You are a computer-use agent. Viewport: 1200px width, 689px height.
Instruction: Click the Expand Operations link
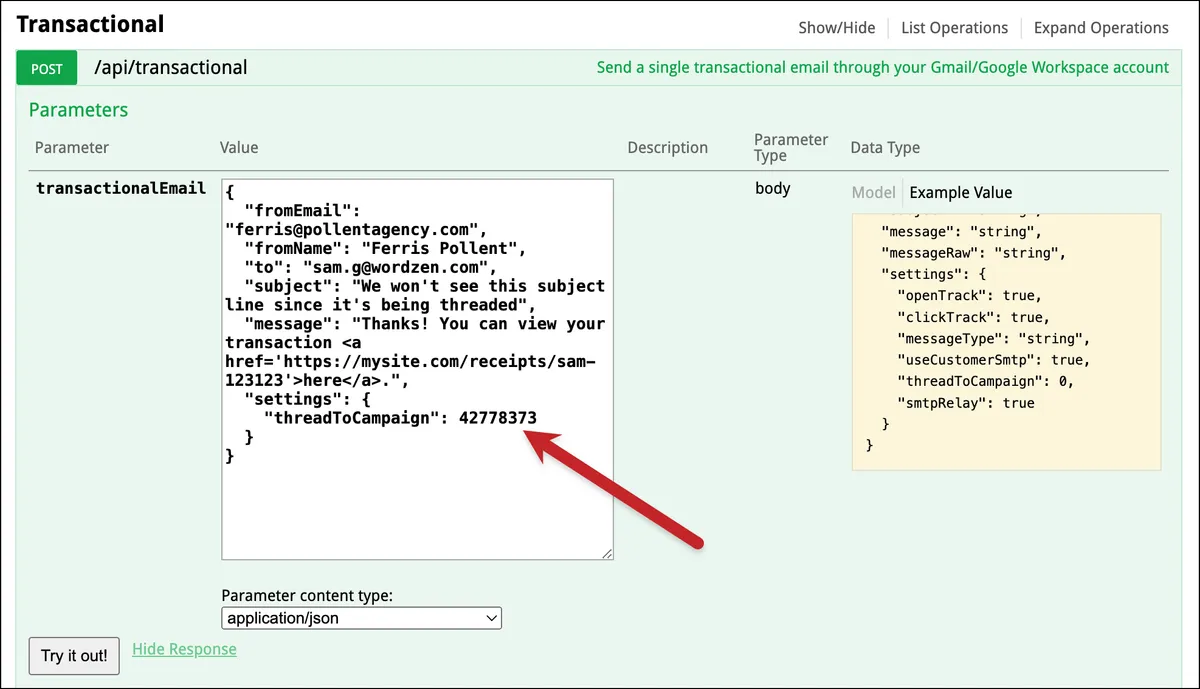[1101, 28]
